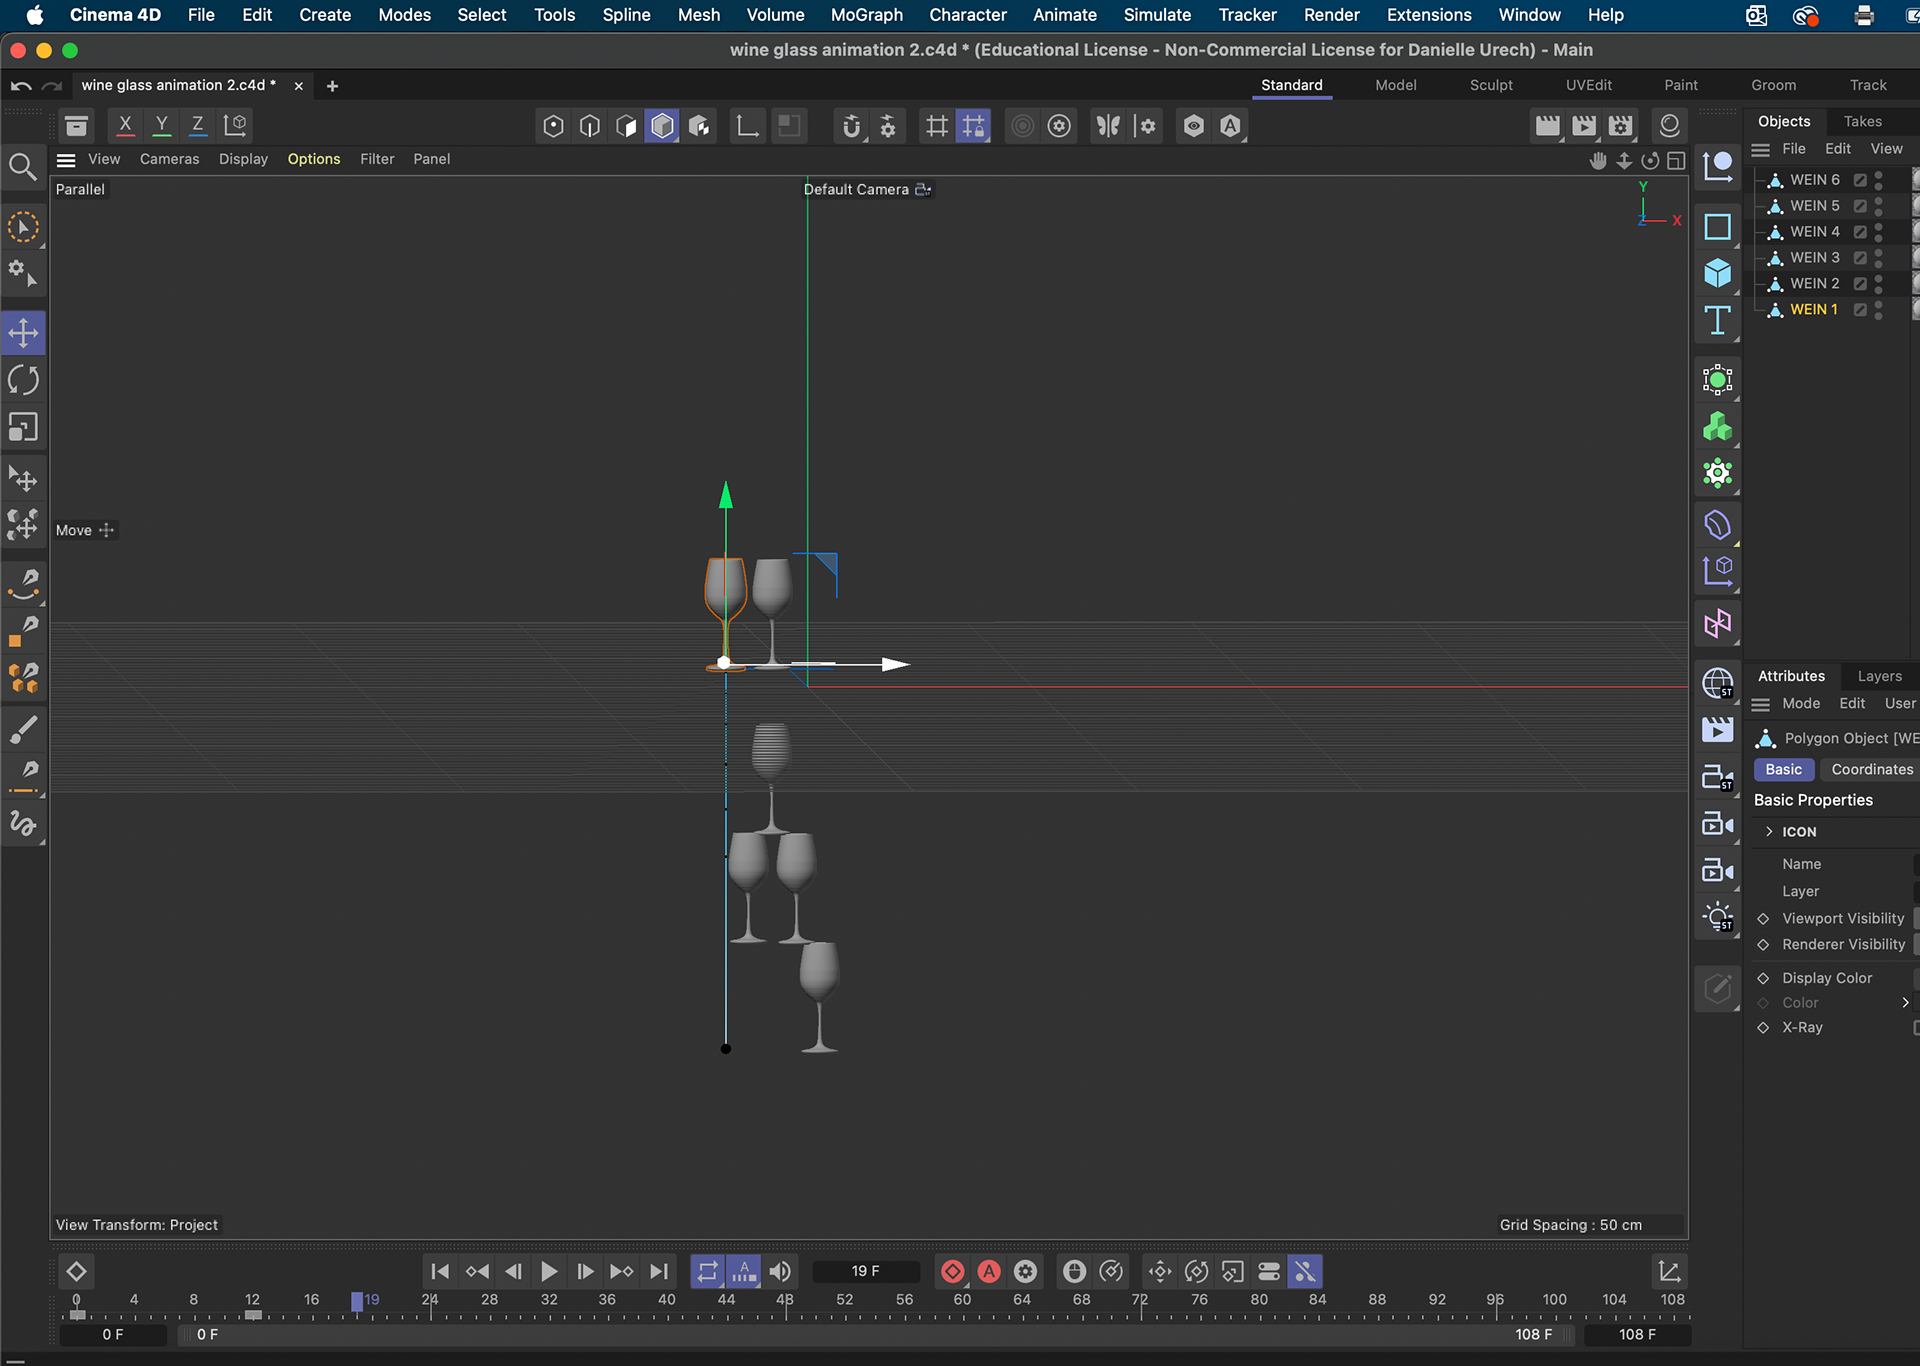The image size is (1920, 1366).
Task: Select the WEIN 4 object
Action: coord(1814,232)
